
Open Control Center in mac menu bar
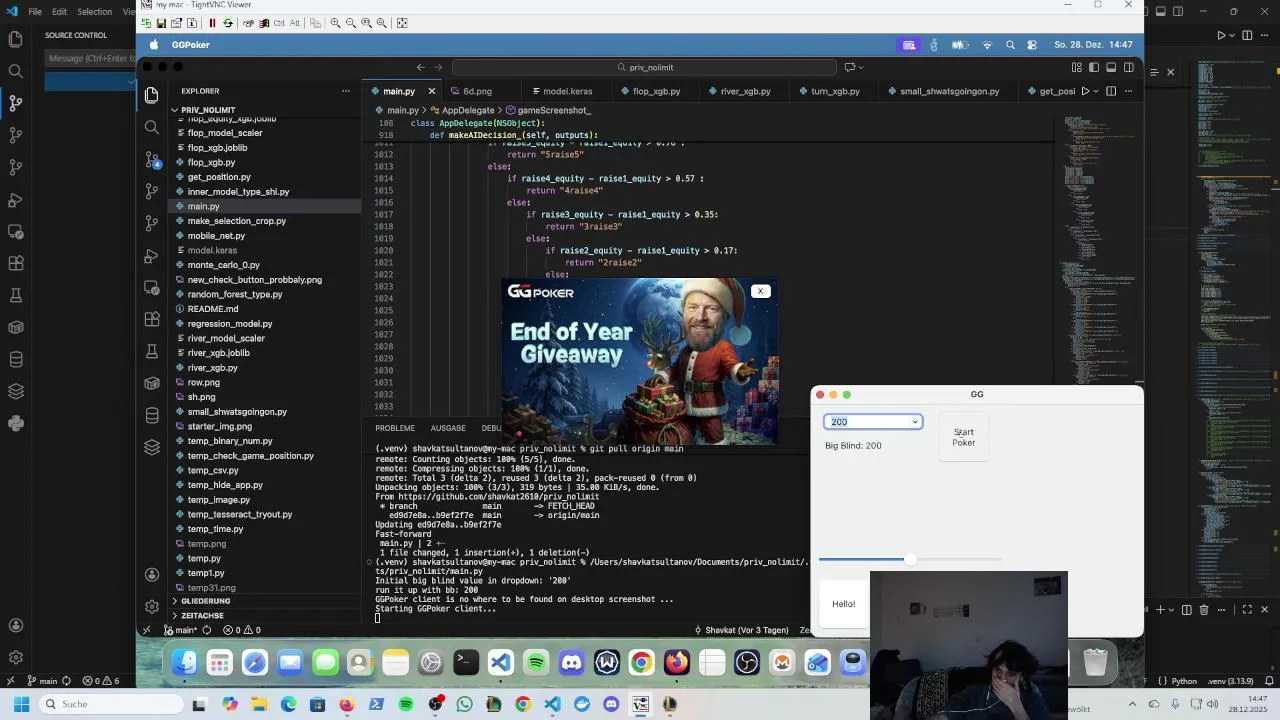pyautogui.click(x=1032, y=45)
